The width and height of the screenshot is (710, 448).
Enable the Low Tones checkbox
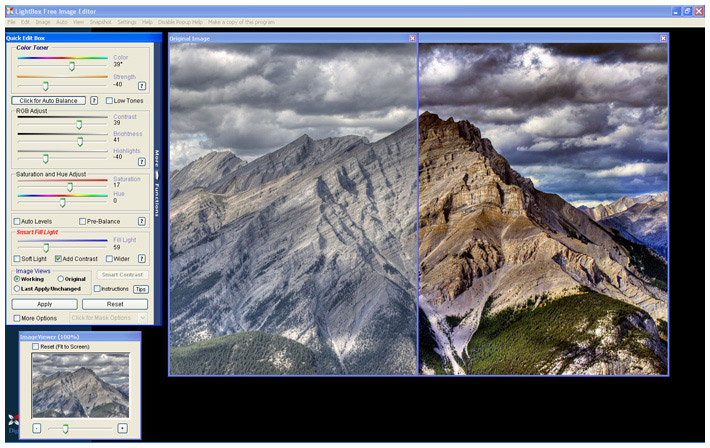tap(110, 101)
